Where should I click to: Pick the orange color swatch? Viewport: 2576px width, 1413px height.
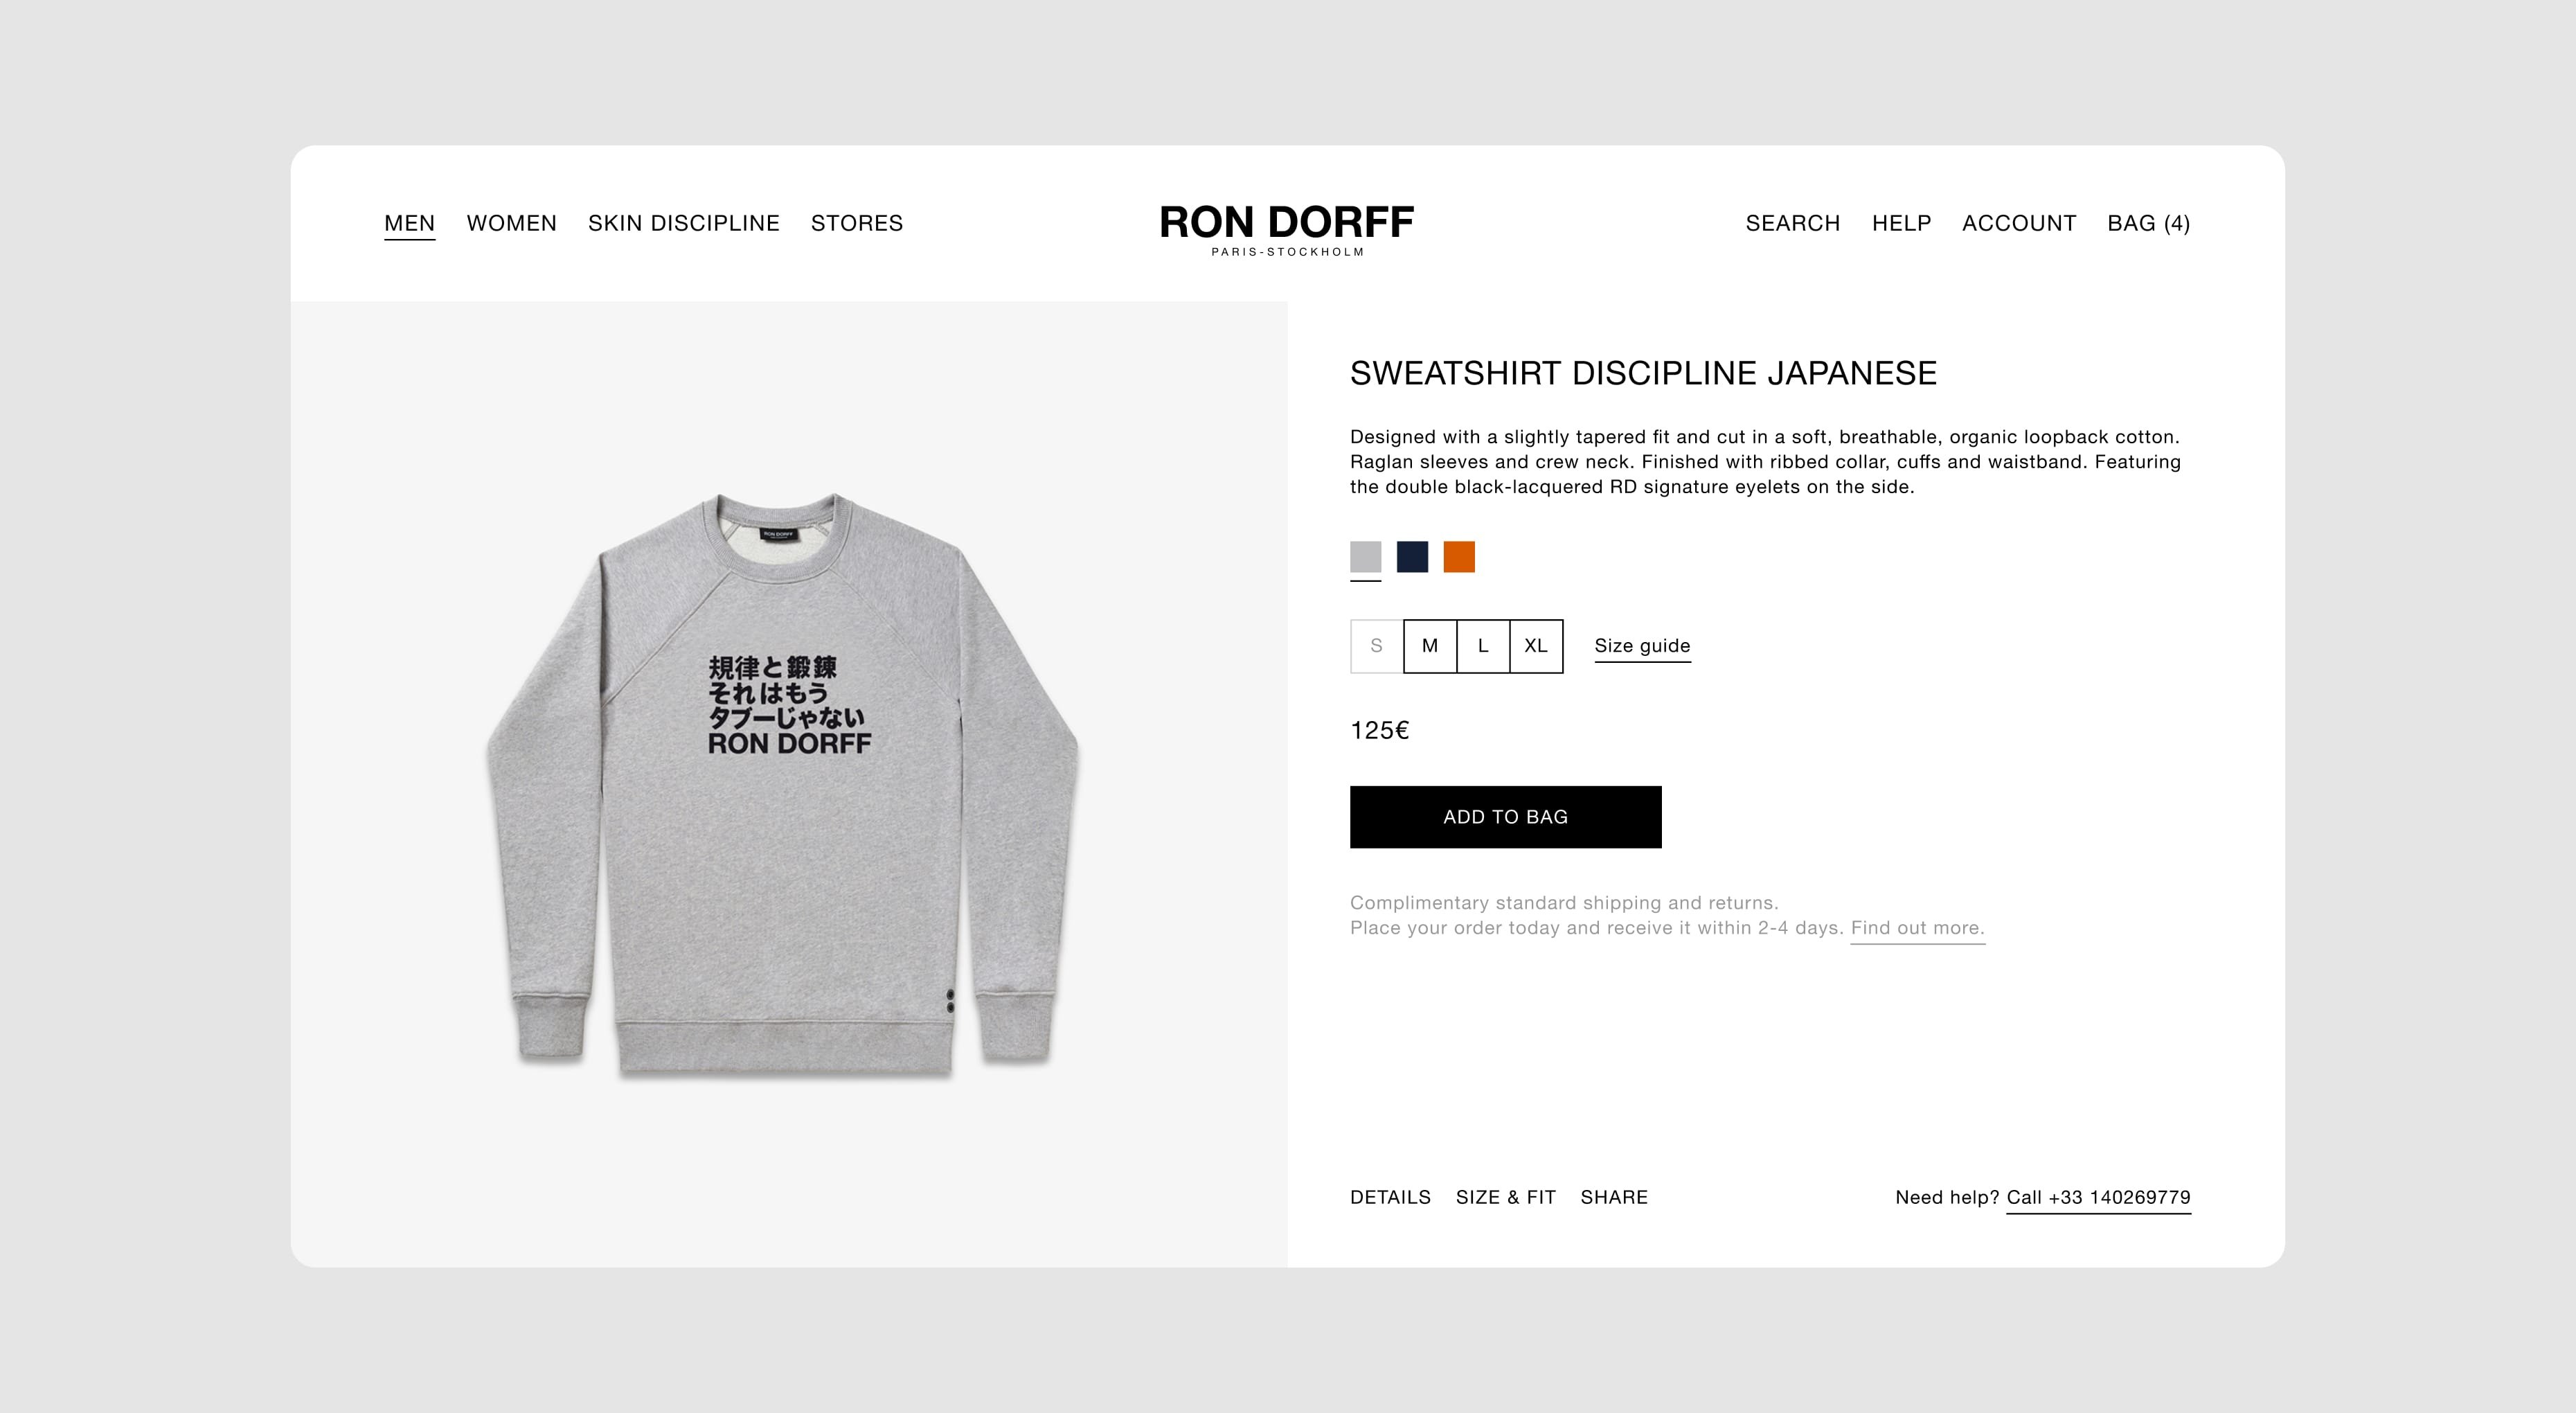(x=1459, y=557)
